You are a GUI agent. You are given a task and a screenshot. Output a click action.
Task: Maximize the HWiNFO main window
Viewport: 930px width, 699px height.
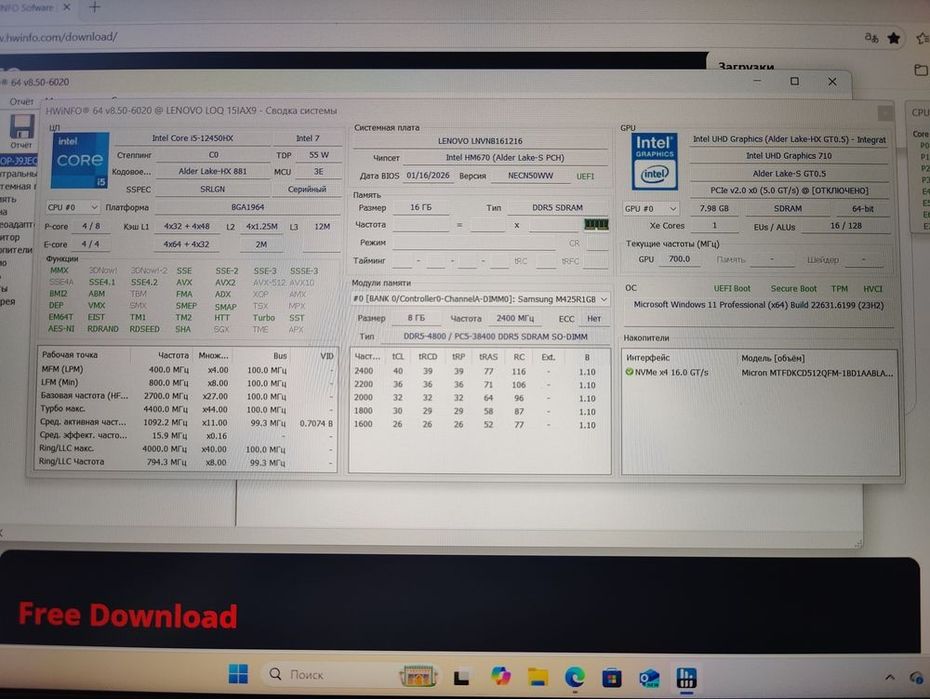795,81
